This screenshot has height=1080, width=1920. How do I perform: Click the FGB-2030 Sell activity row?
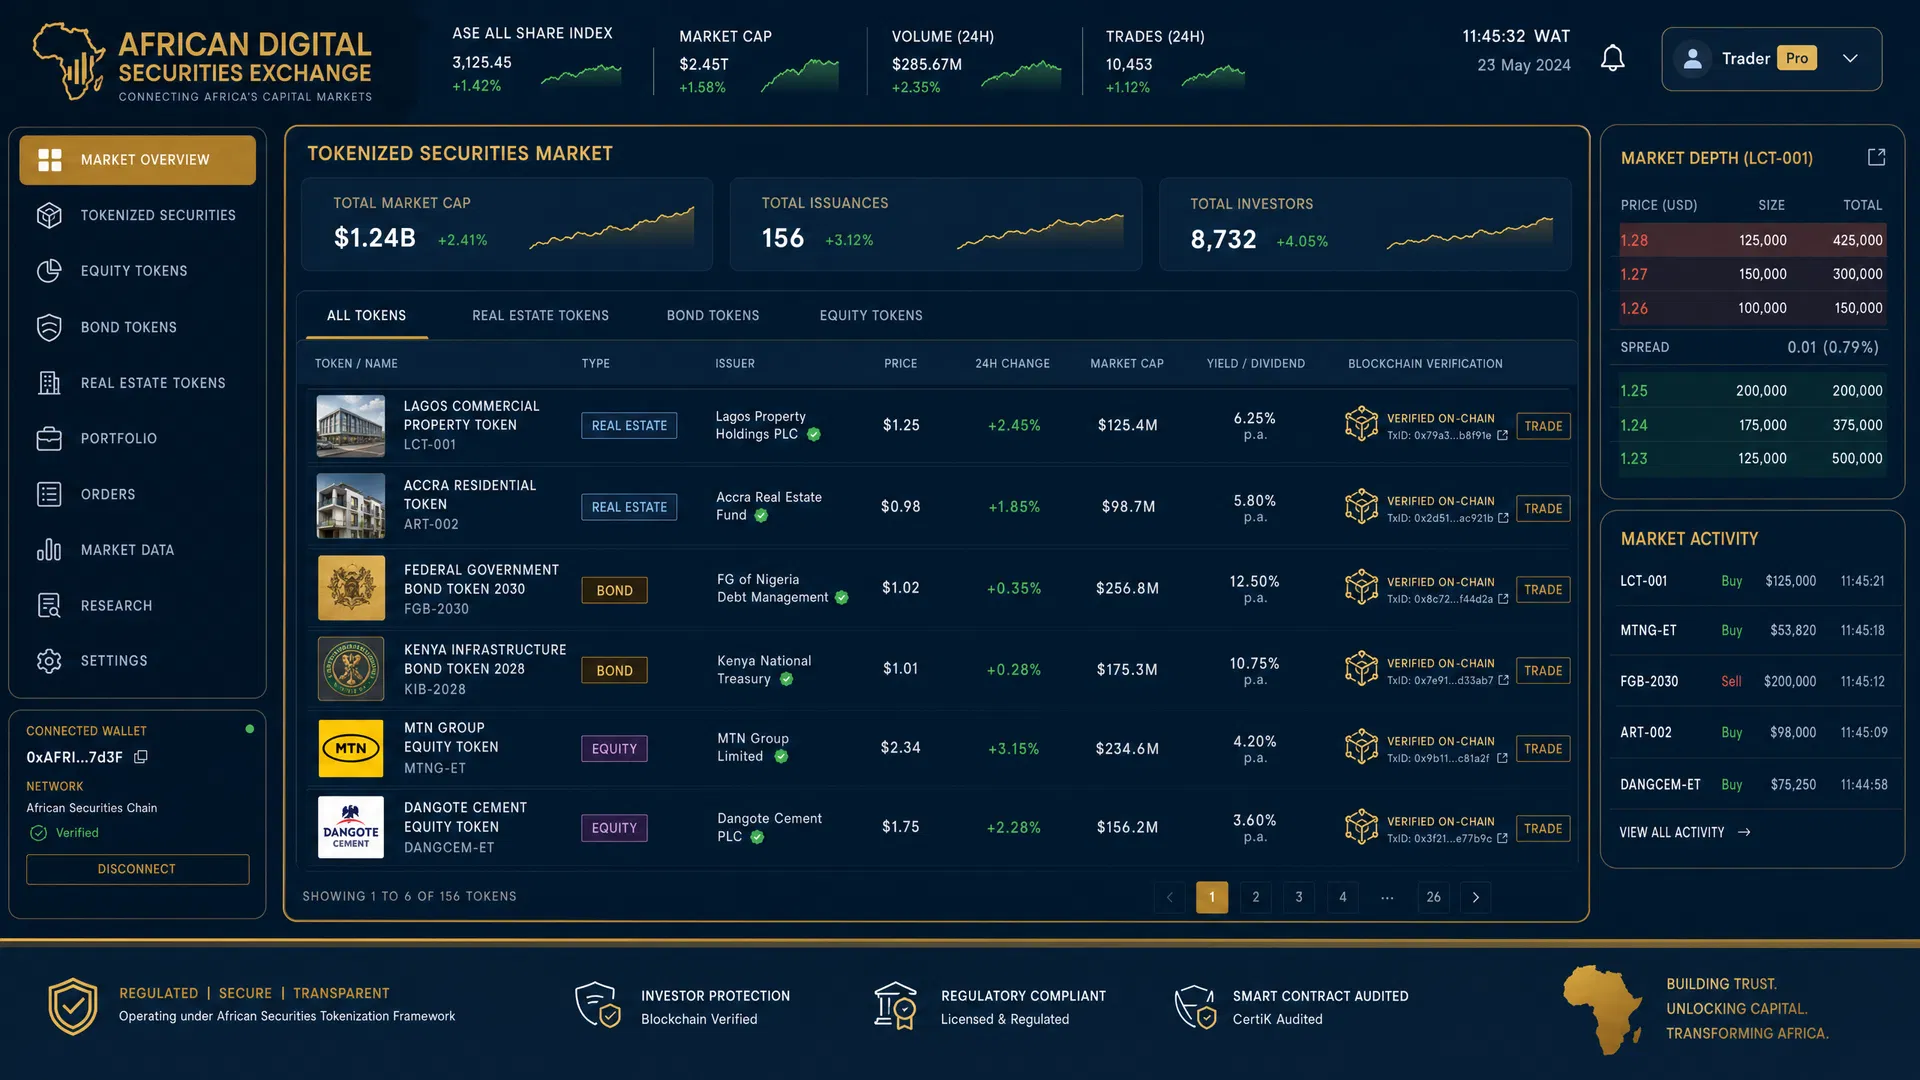pos(1752,681)
